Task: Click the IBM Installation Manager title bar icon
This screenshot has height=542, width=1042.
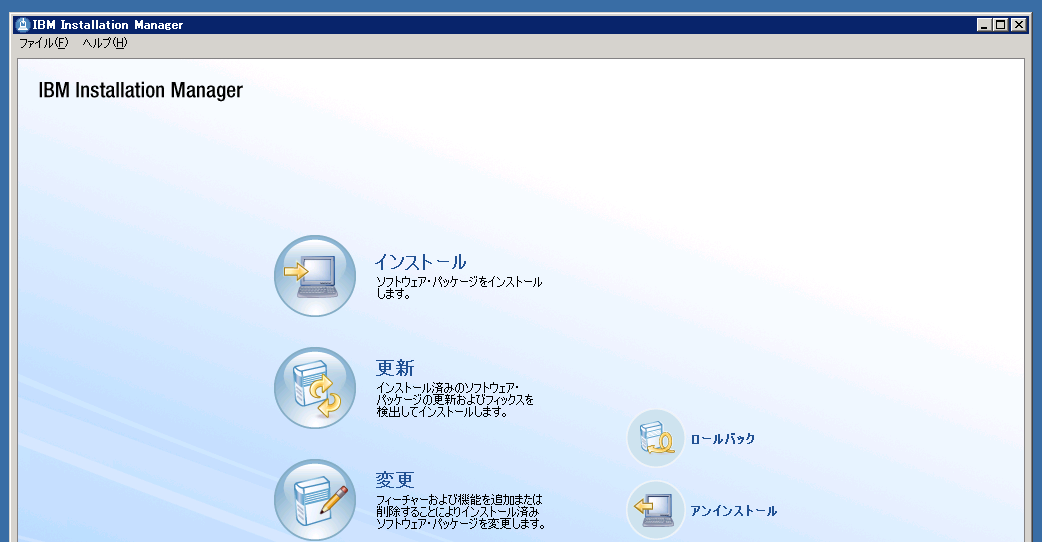Action: point(23,25)
